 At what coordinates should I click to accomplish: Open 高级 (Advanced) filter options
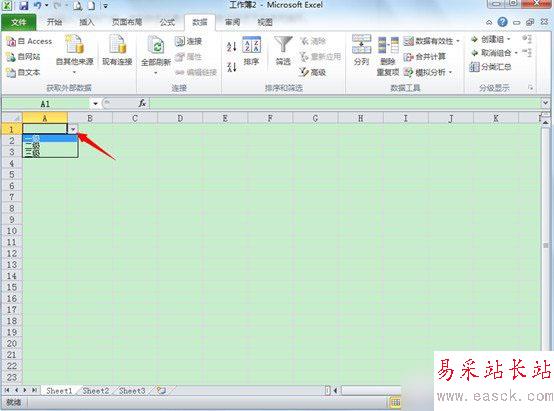(313, 72)
